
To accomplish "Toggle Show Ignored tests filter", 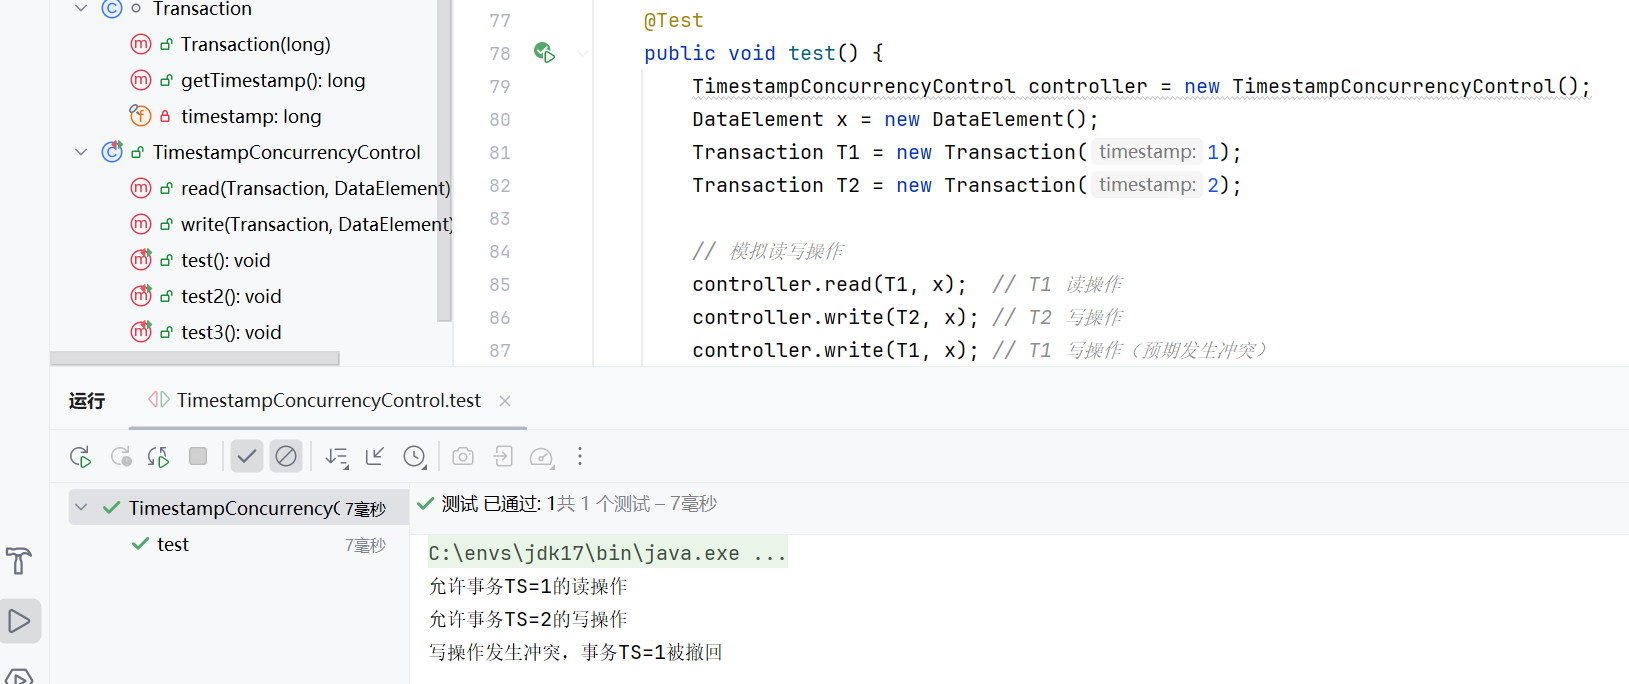I will point(286,457).
